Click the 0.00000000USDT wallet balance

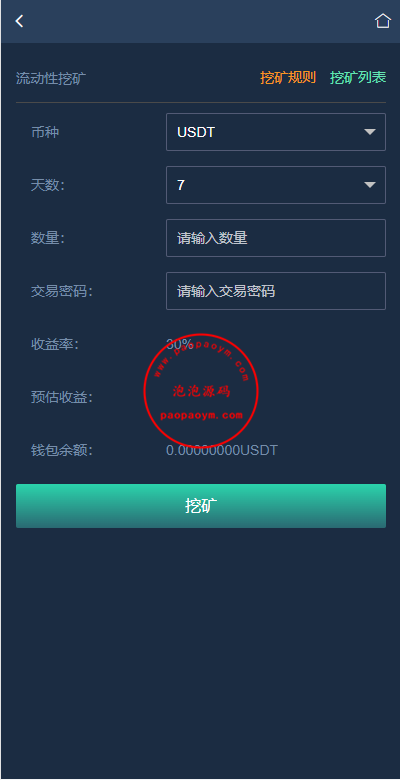(221, 451)
